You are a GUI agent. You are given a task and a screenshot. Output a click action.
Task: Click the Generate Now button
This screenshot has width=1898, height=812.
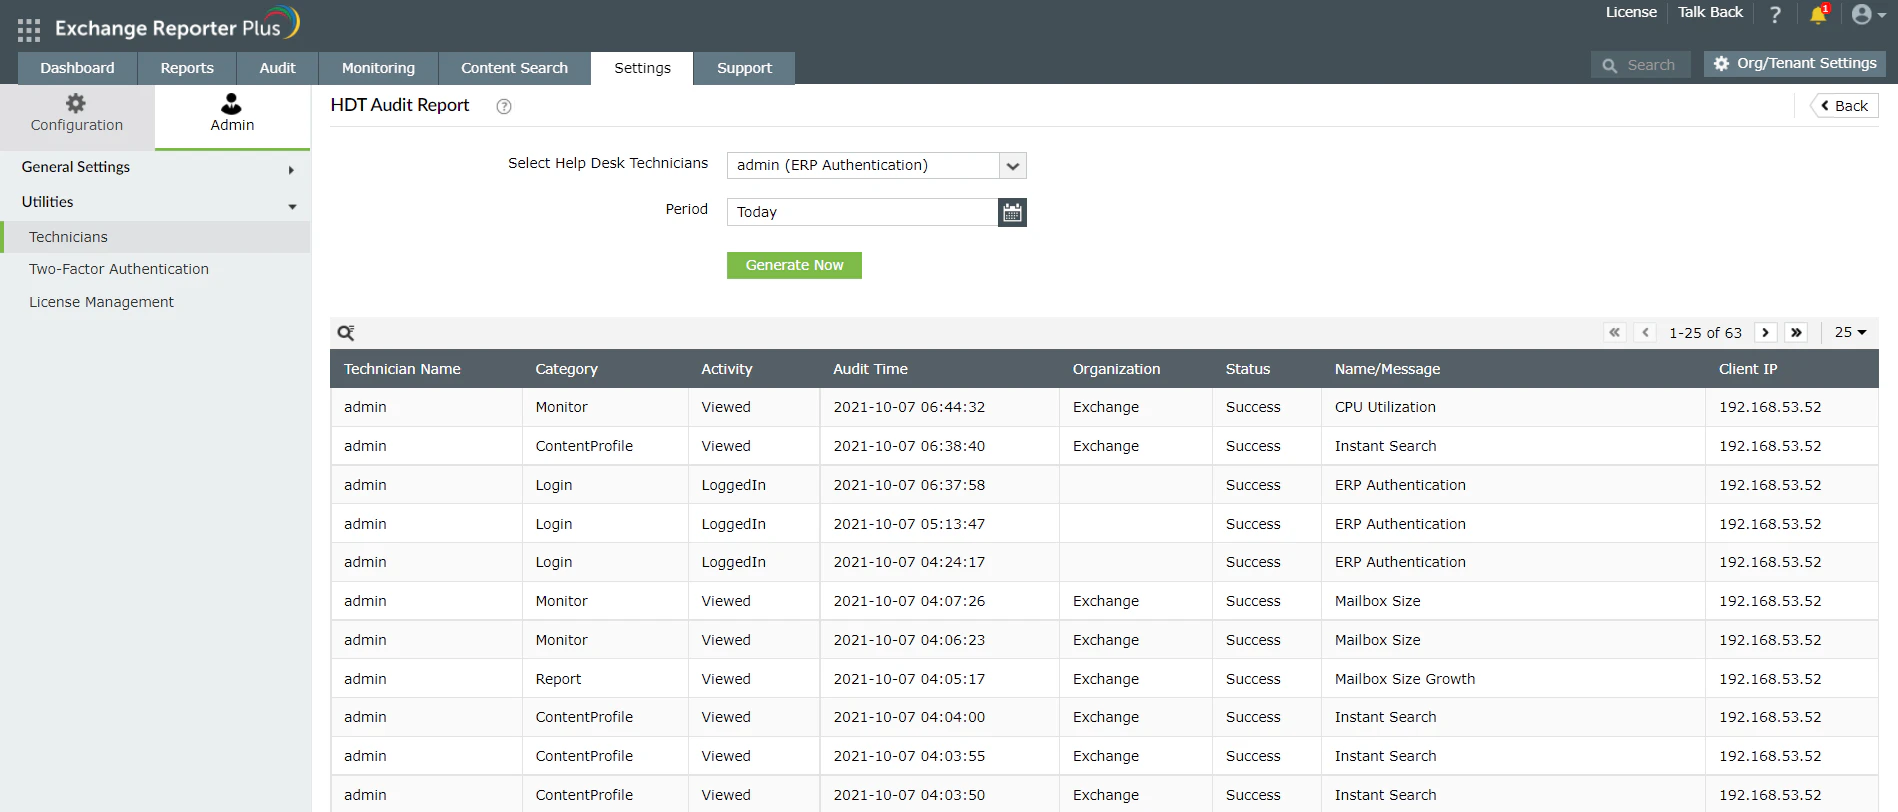794,265
